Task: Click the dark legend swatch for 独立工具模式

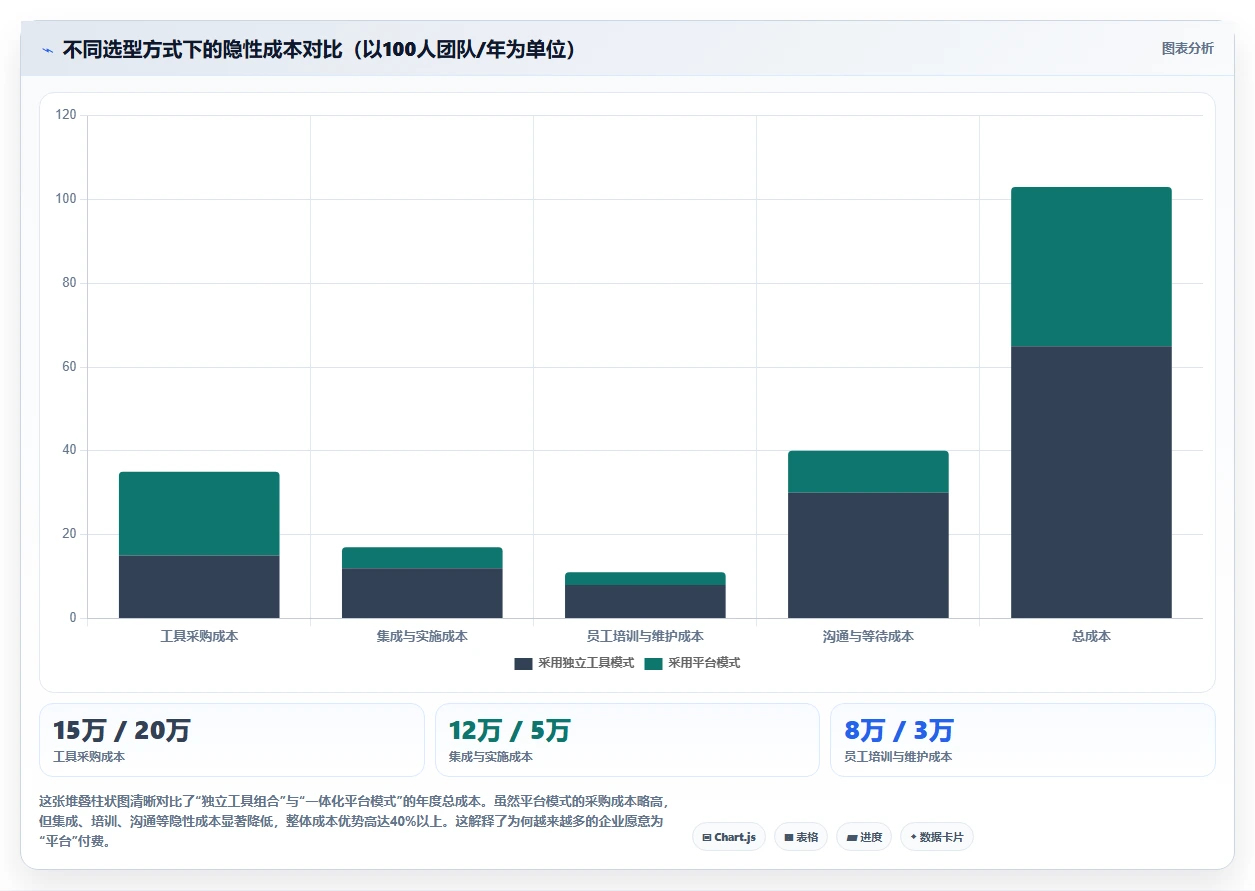Action: point(523,663)
